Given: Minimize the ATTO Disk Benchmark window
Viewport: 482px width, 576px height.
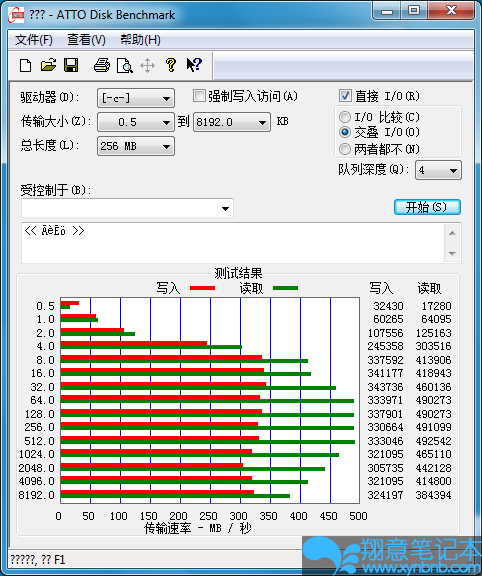Looking at the screenshot, I should (387, 11).
